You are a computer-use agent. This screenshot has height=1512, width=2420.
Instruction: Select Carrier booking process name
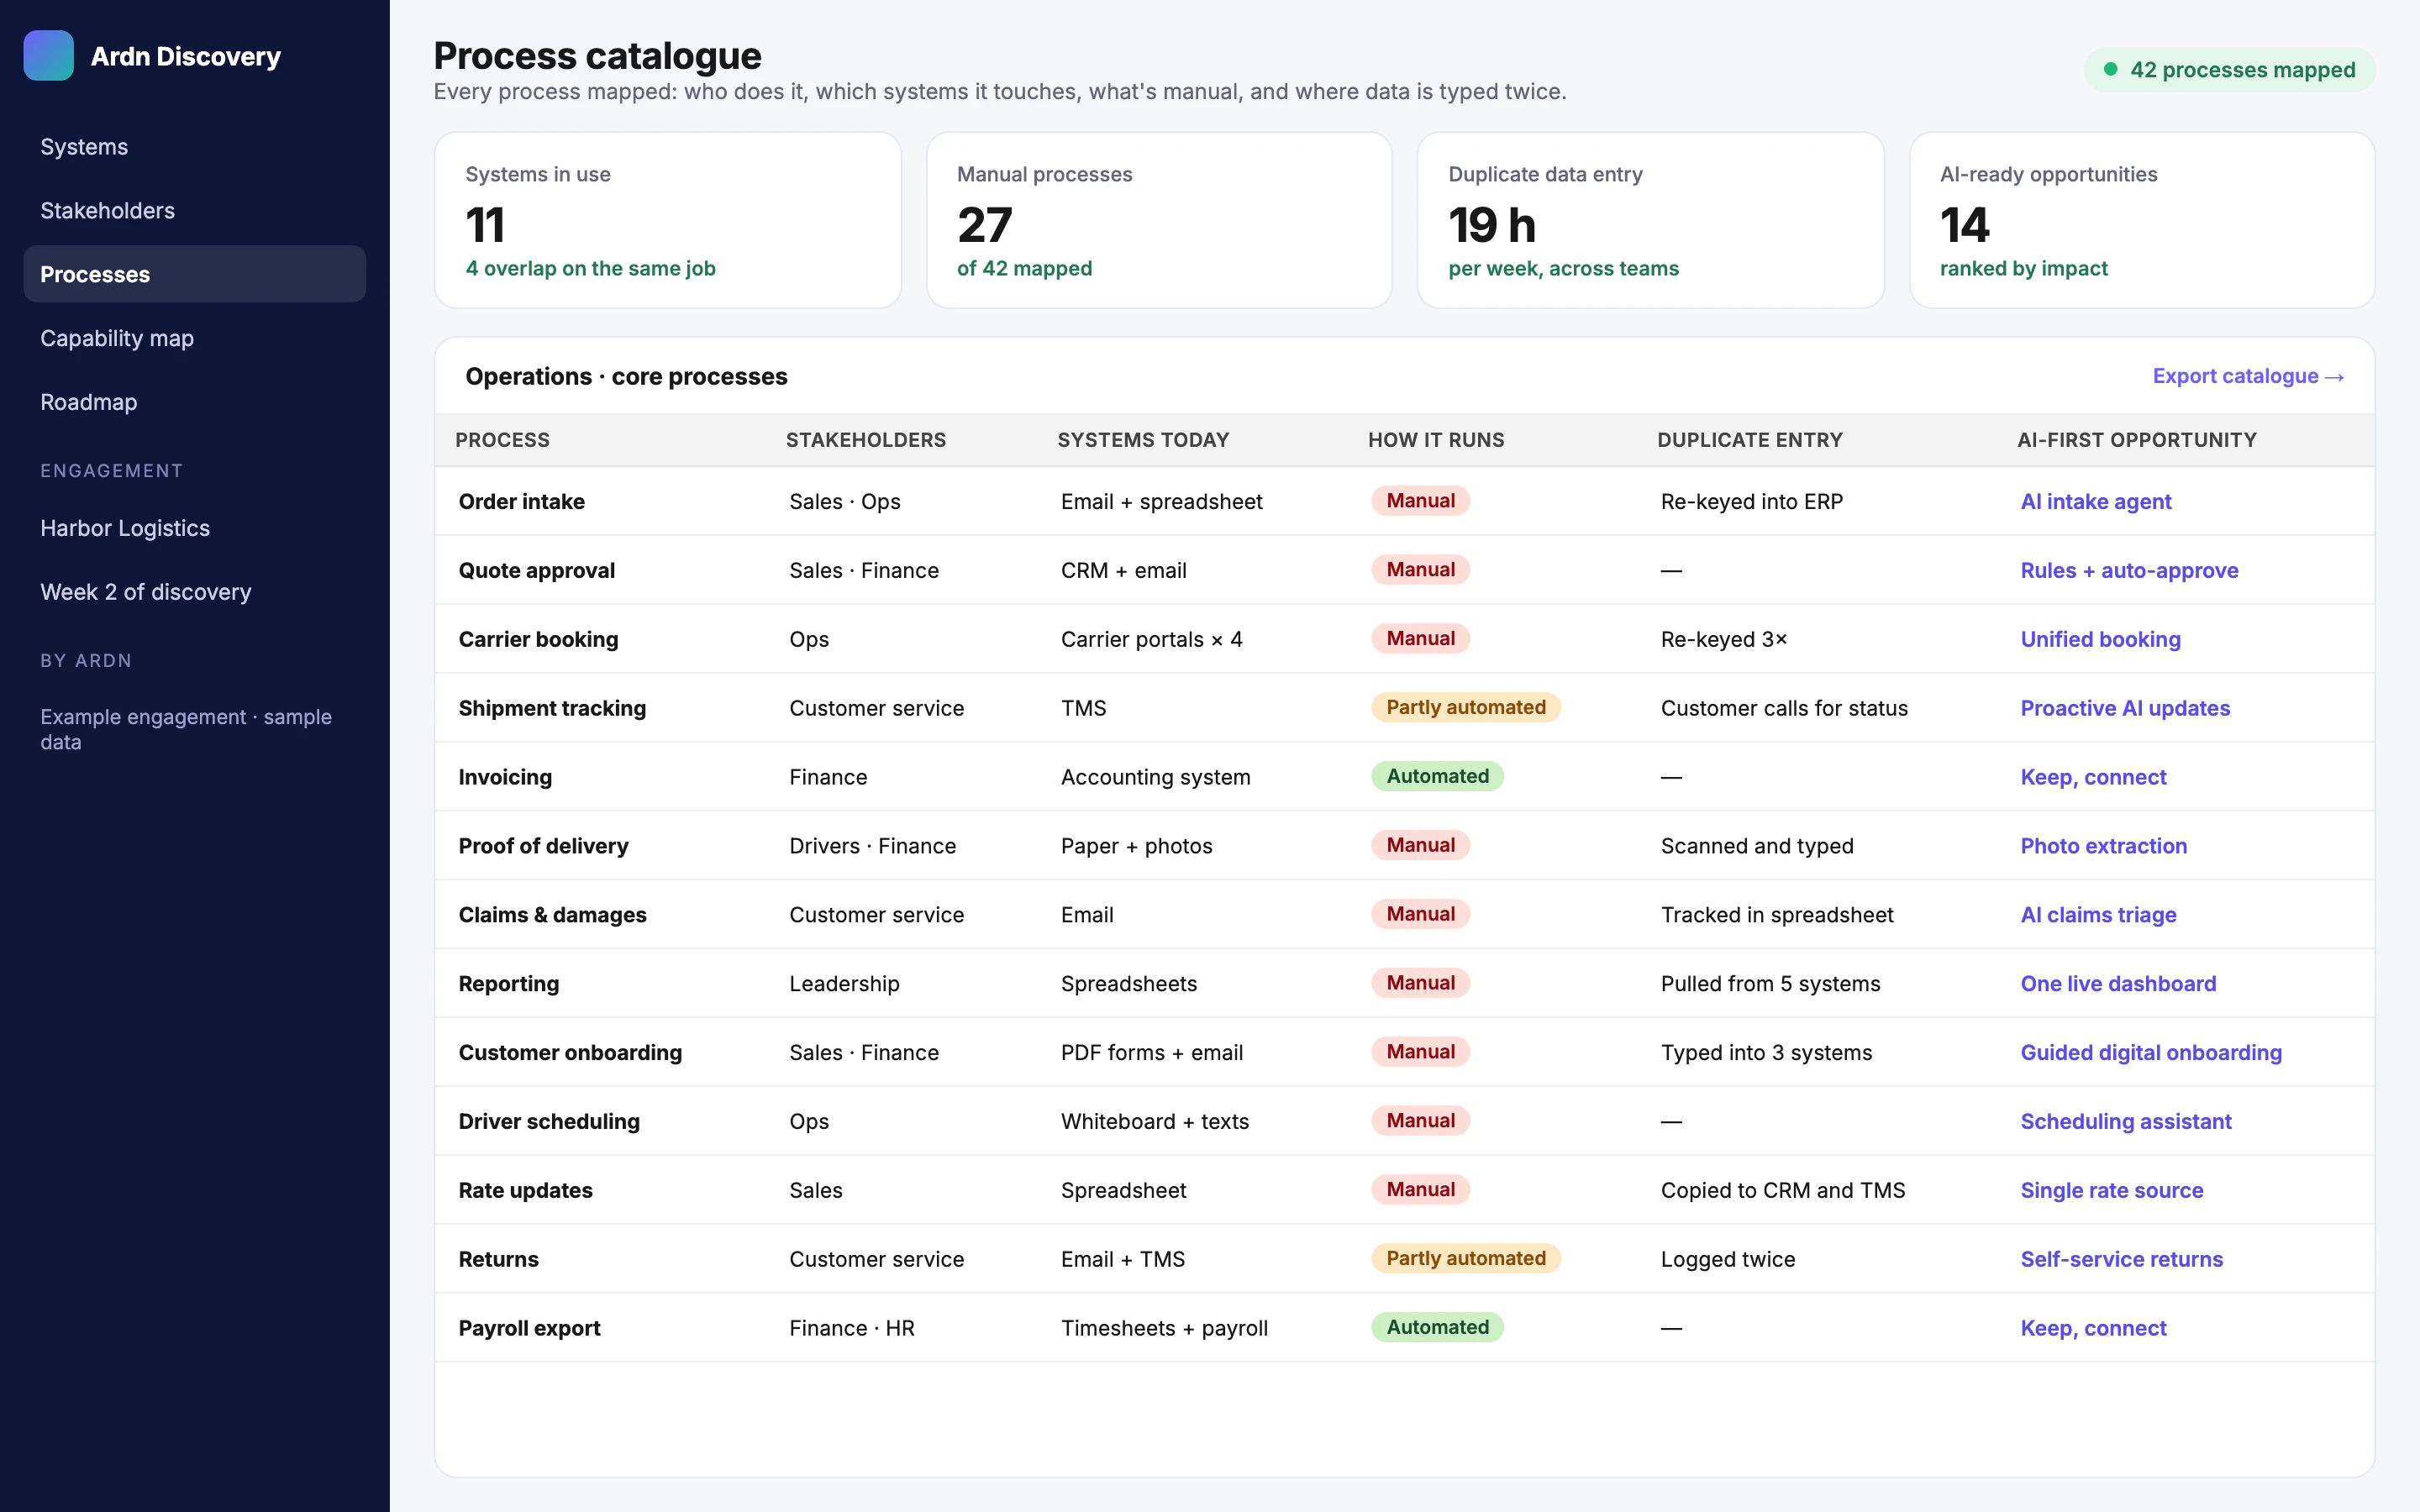pyautogui.click(x=538, y=640)
